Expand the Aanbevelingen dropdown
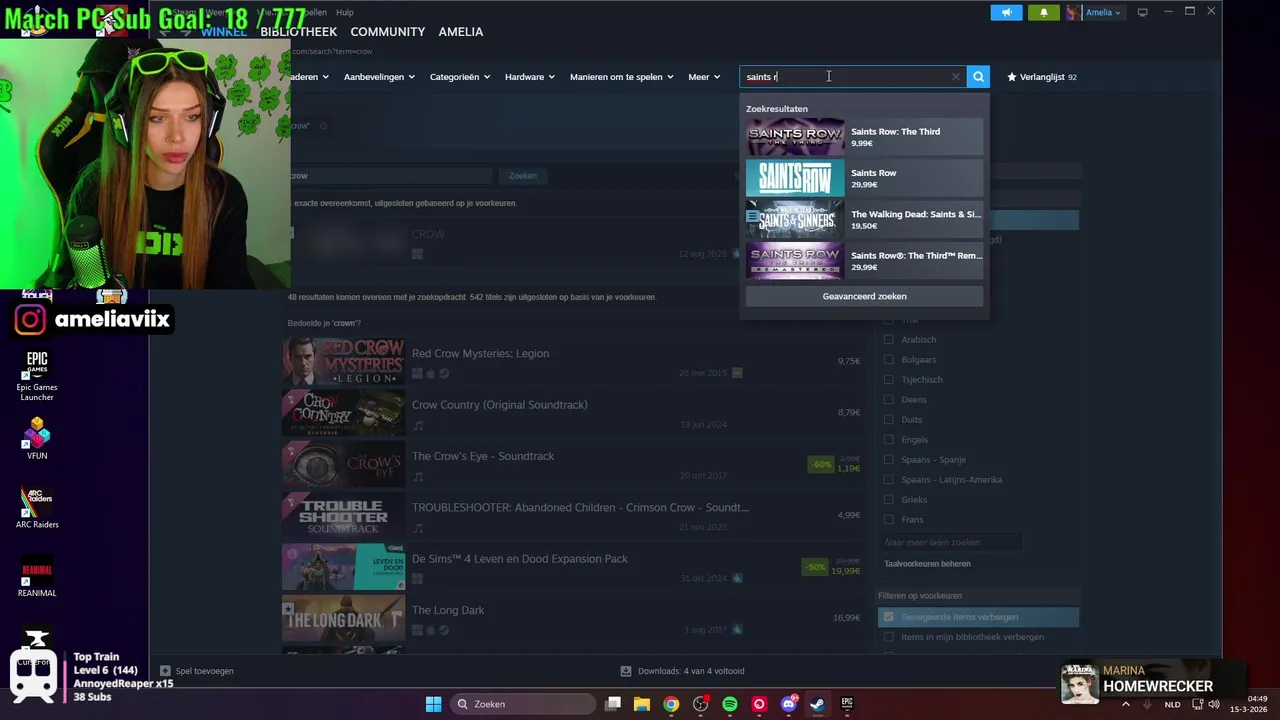The height and width of the screenshot is (720, 1280). [379, 77]
